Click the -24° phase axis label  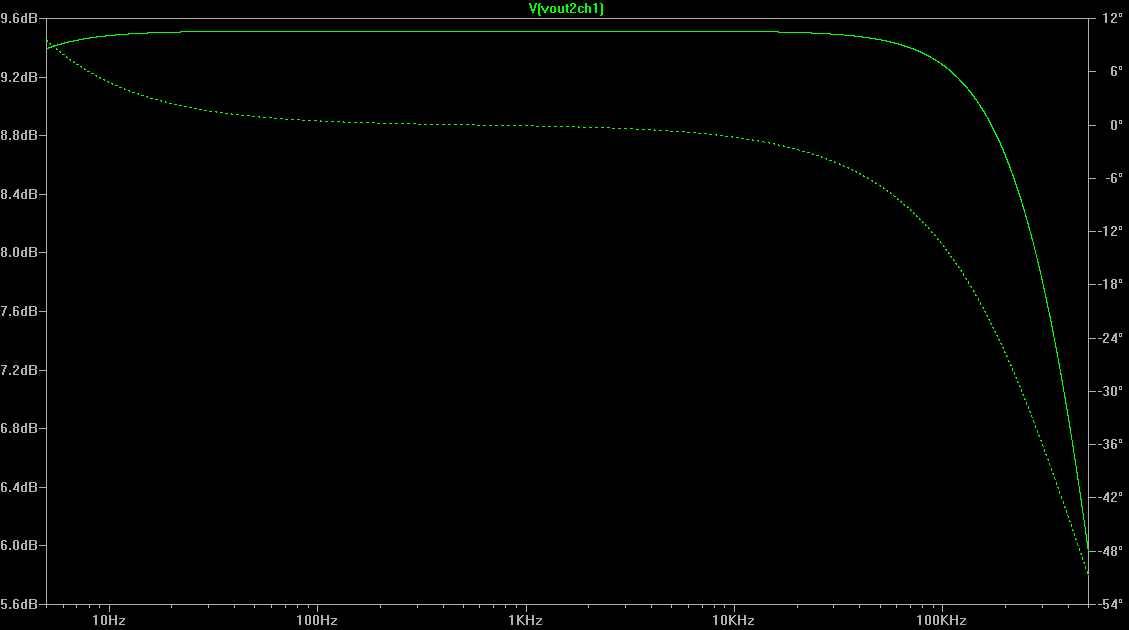(x=1111, y=338)
